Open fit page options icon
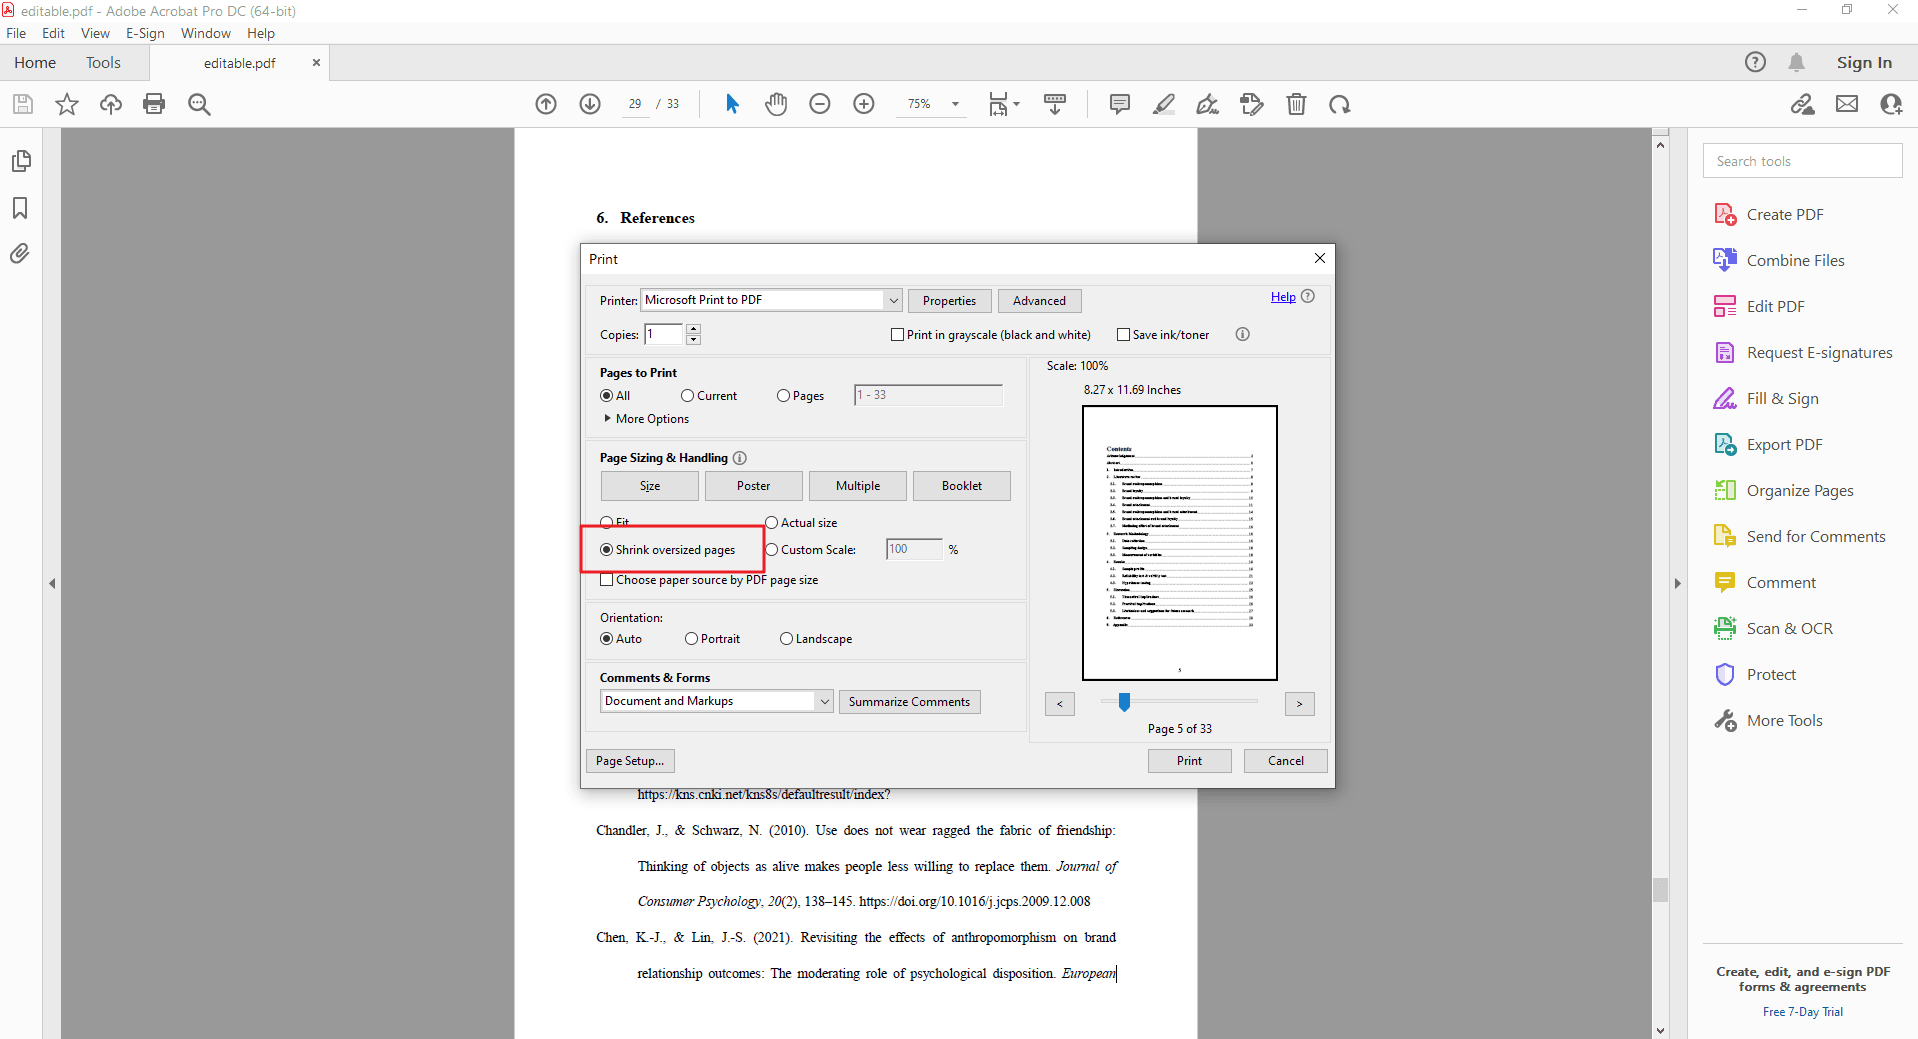The image size is (1918, 1039). click(1003, 104)
